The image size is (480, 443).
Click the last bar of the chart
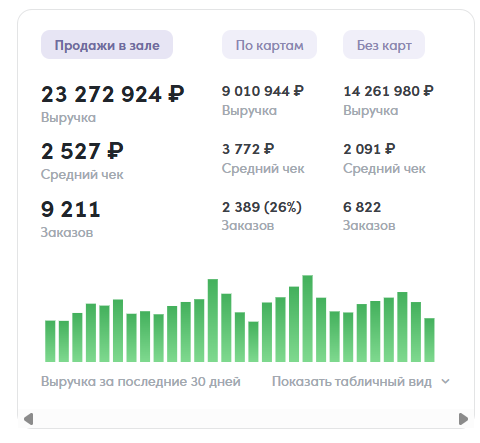(x=429, y=340)
